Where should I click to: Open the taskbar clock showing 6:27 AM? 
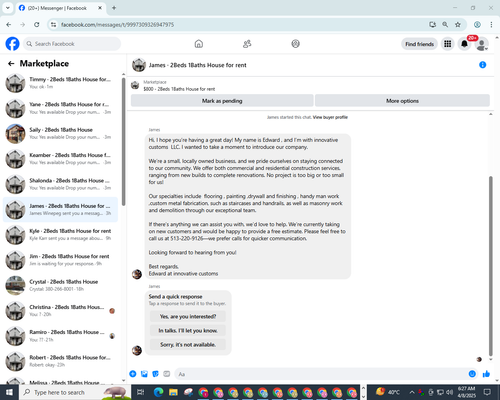coord(466,392)
